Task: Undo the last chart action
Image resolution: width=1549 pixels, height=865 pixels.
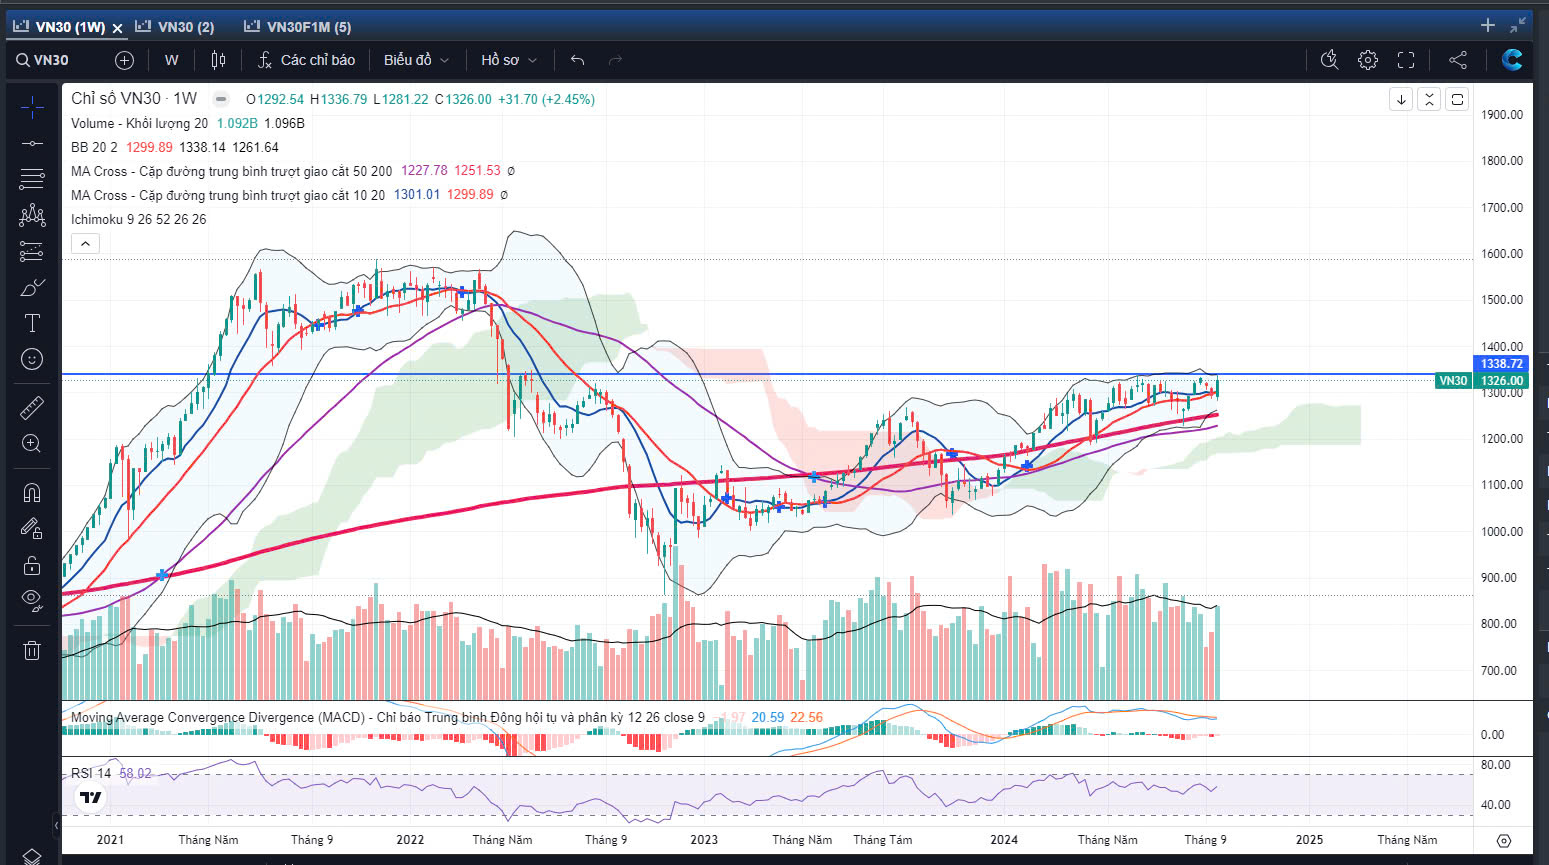Action: (x=577, y=60)
